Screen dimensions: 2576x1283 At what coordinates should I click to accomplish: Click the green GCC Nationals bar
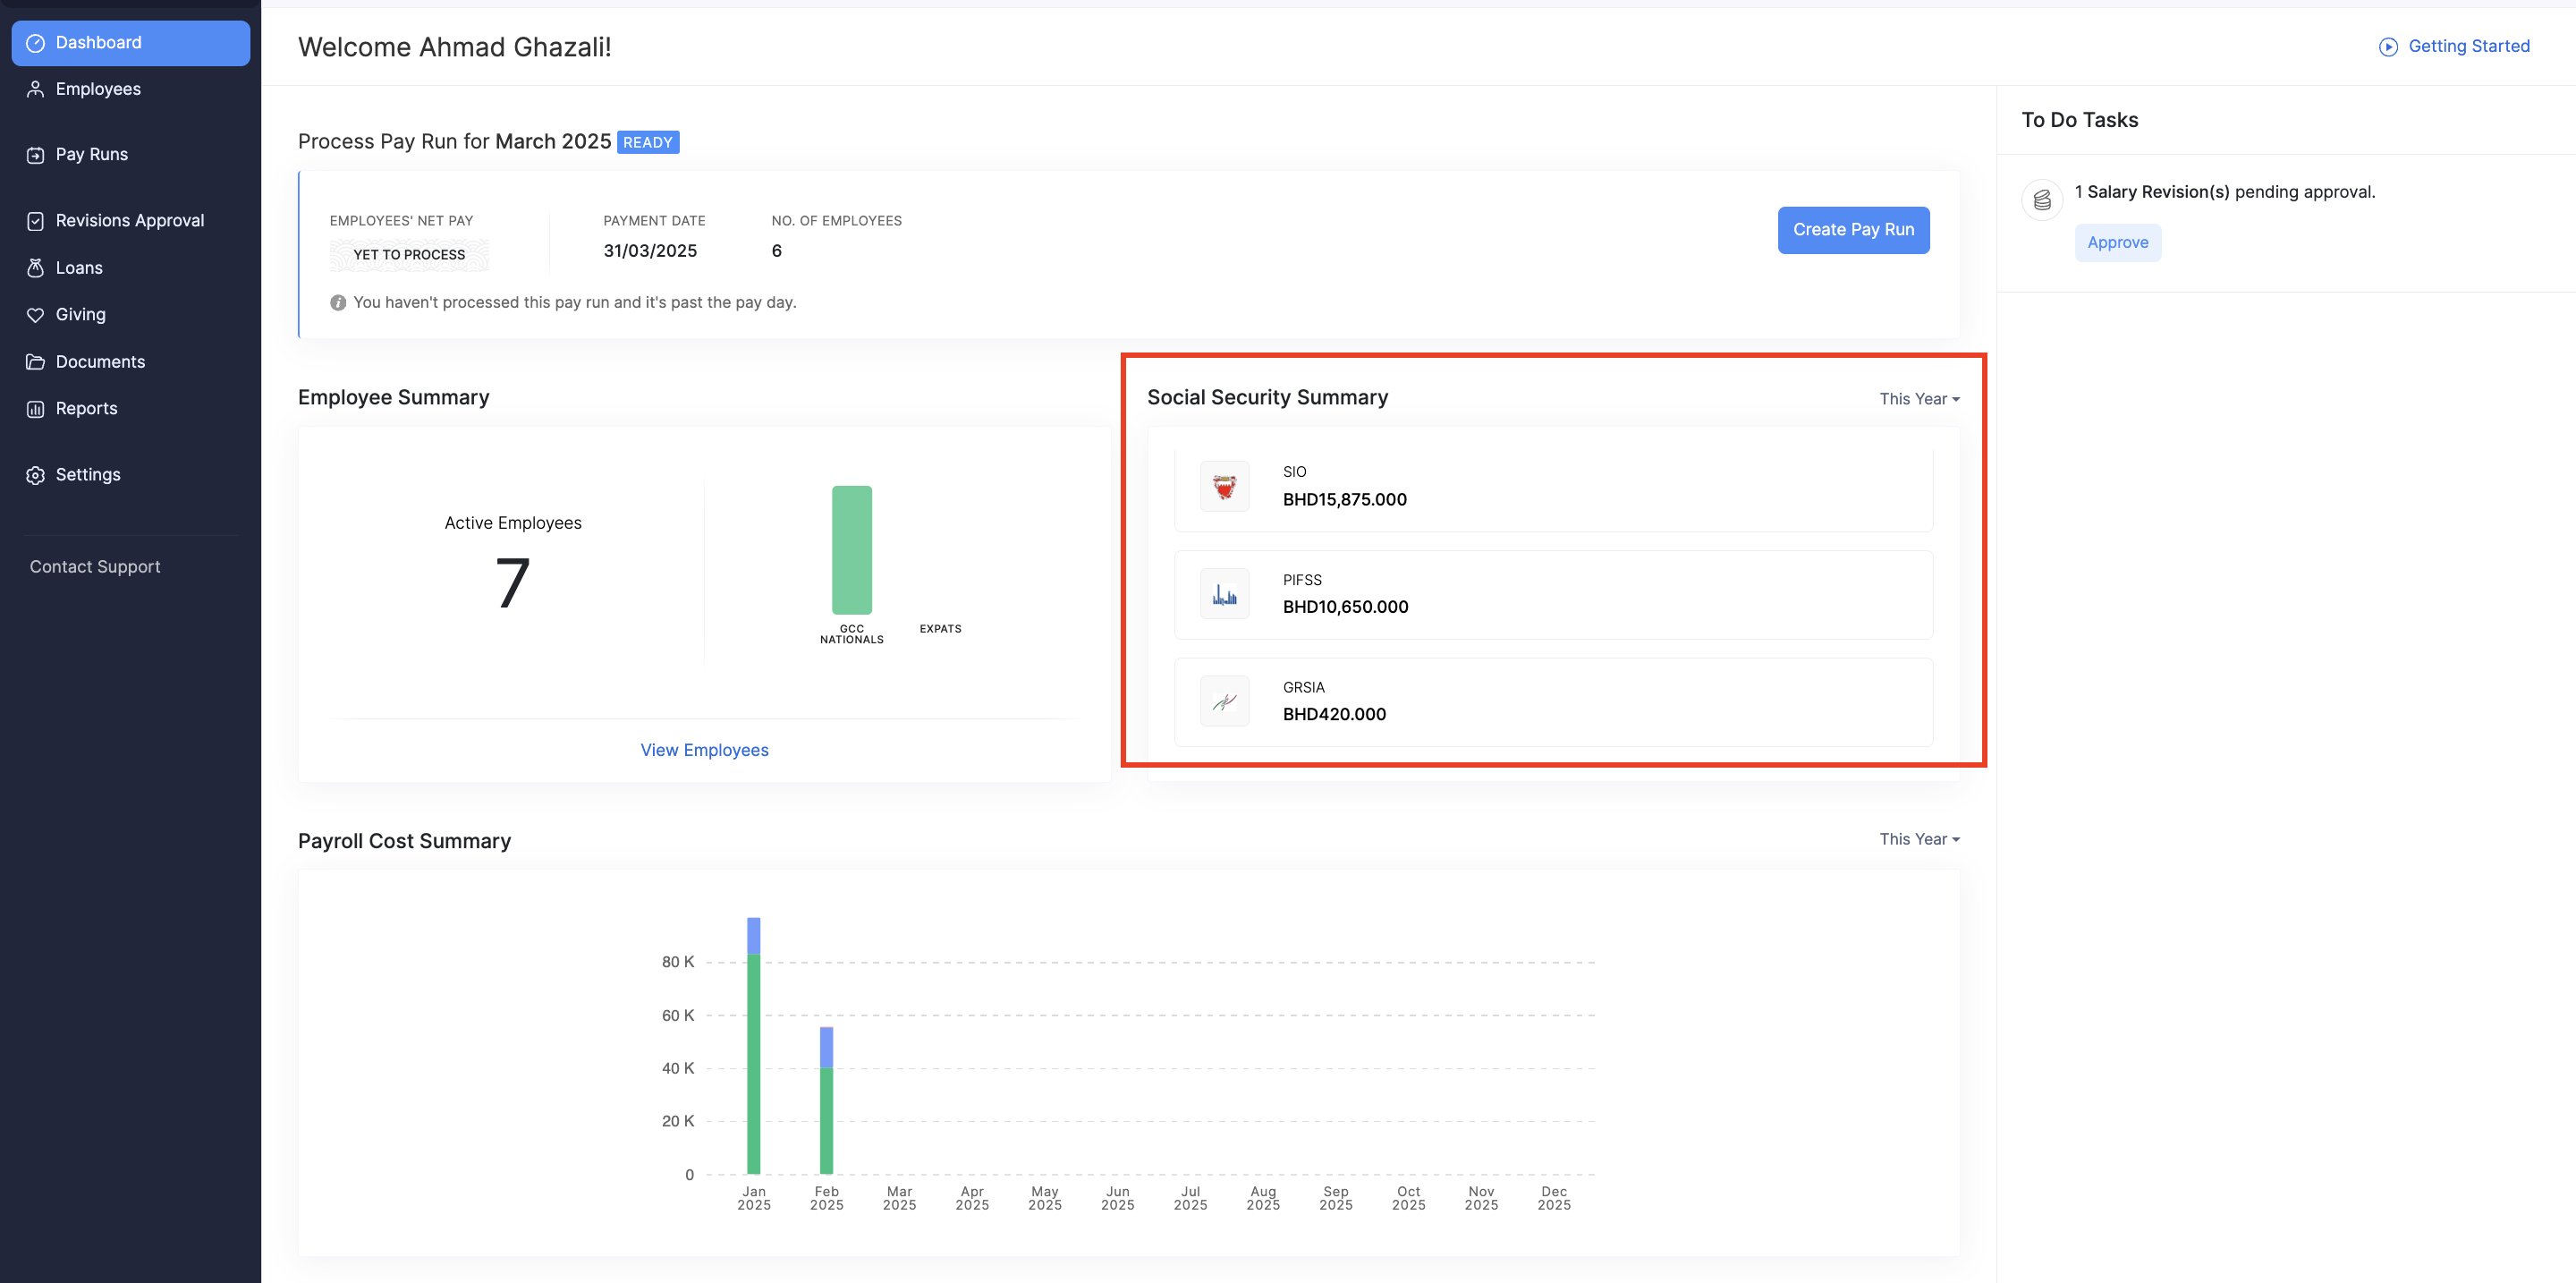(851, 550)
